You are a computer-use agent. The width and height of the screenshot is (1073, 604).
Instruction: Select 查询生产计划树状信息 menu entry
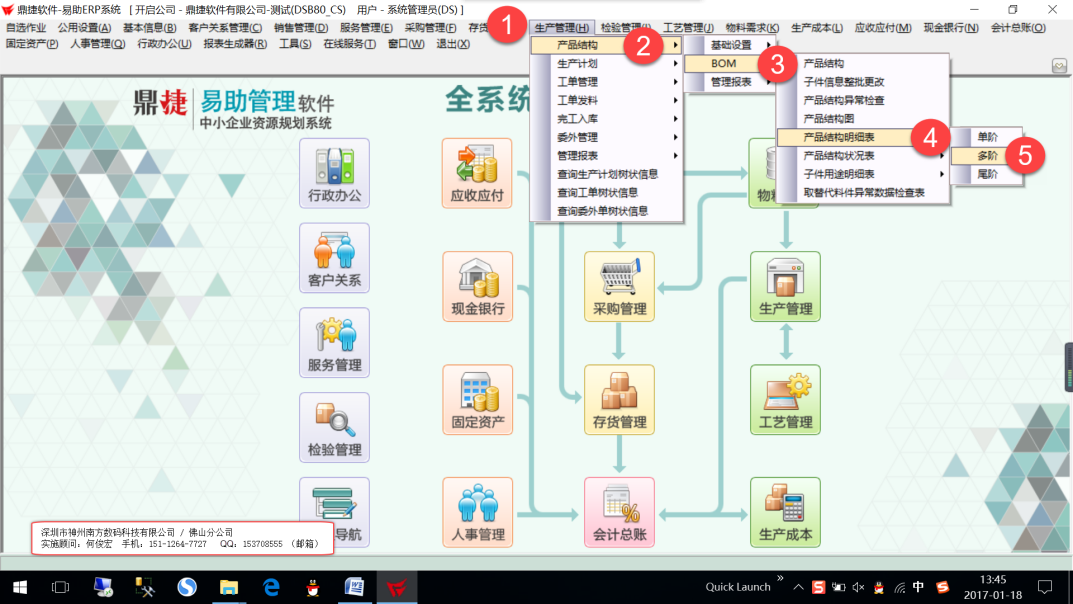pos(607,174)
